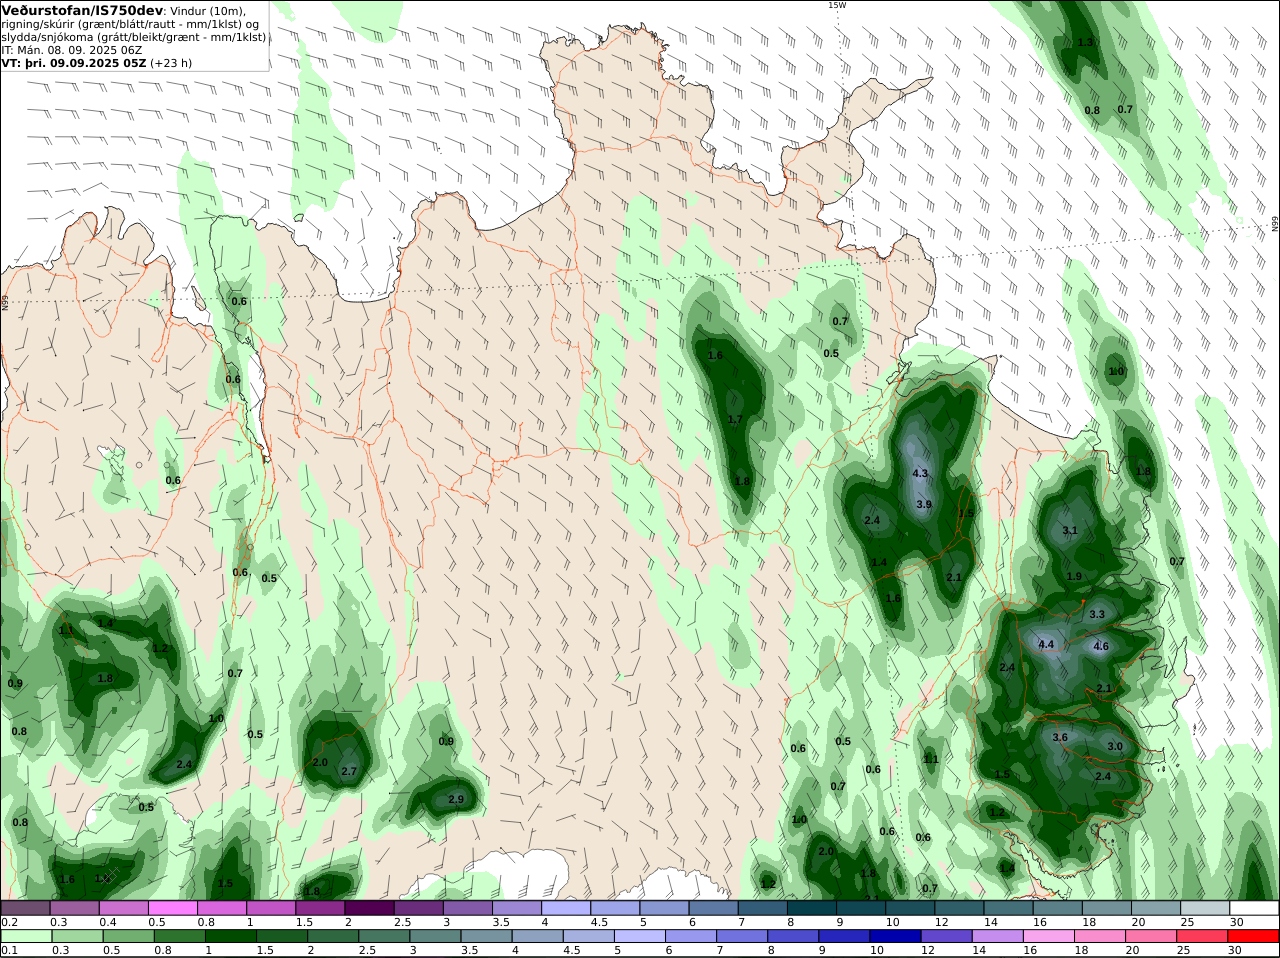
Task: Select darkest purple 2 swatch in upper legend row
Action: click(370, 908)
